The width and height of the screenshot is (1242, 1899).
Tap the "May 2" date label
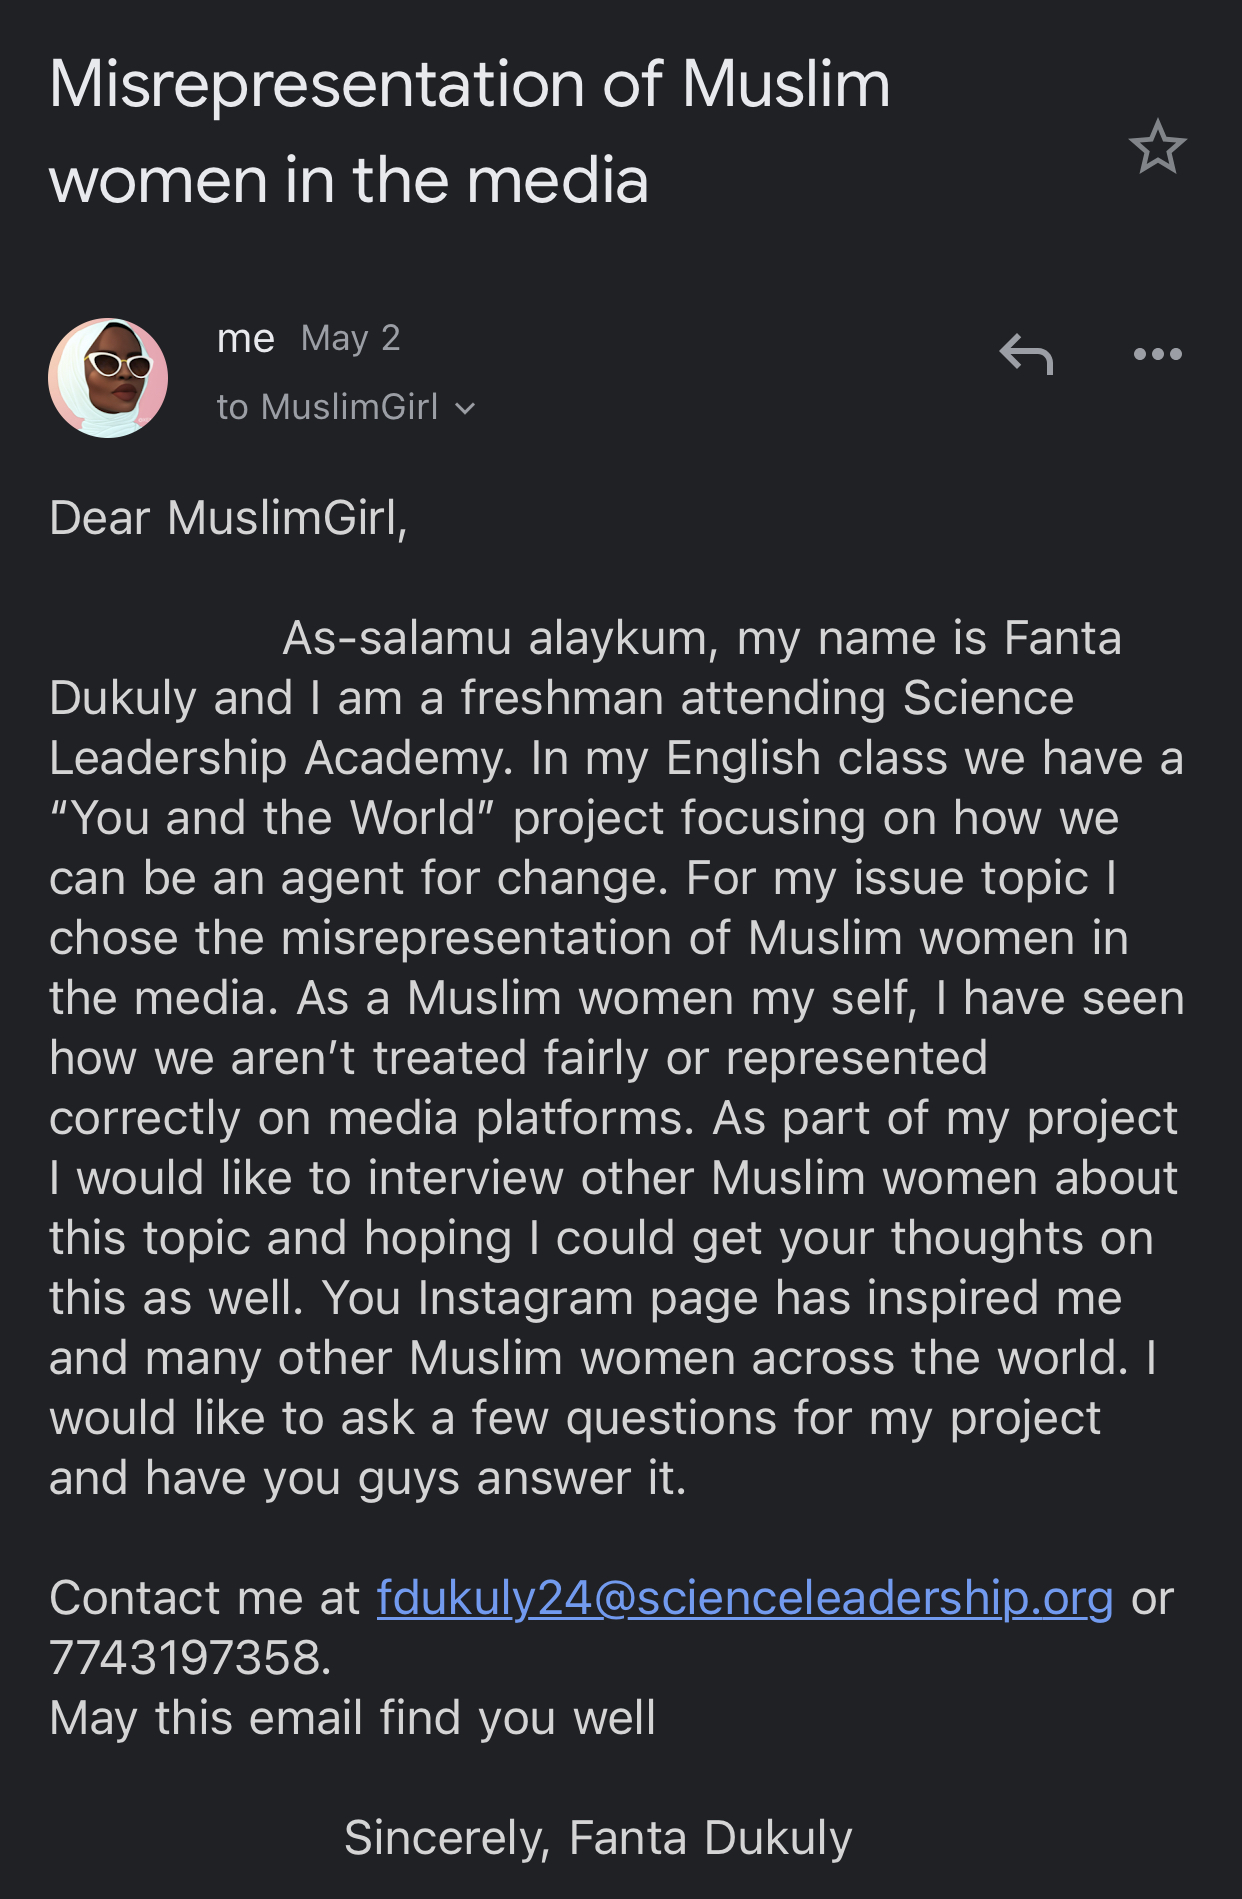pos(350,339)
